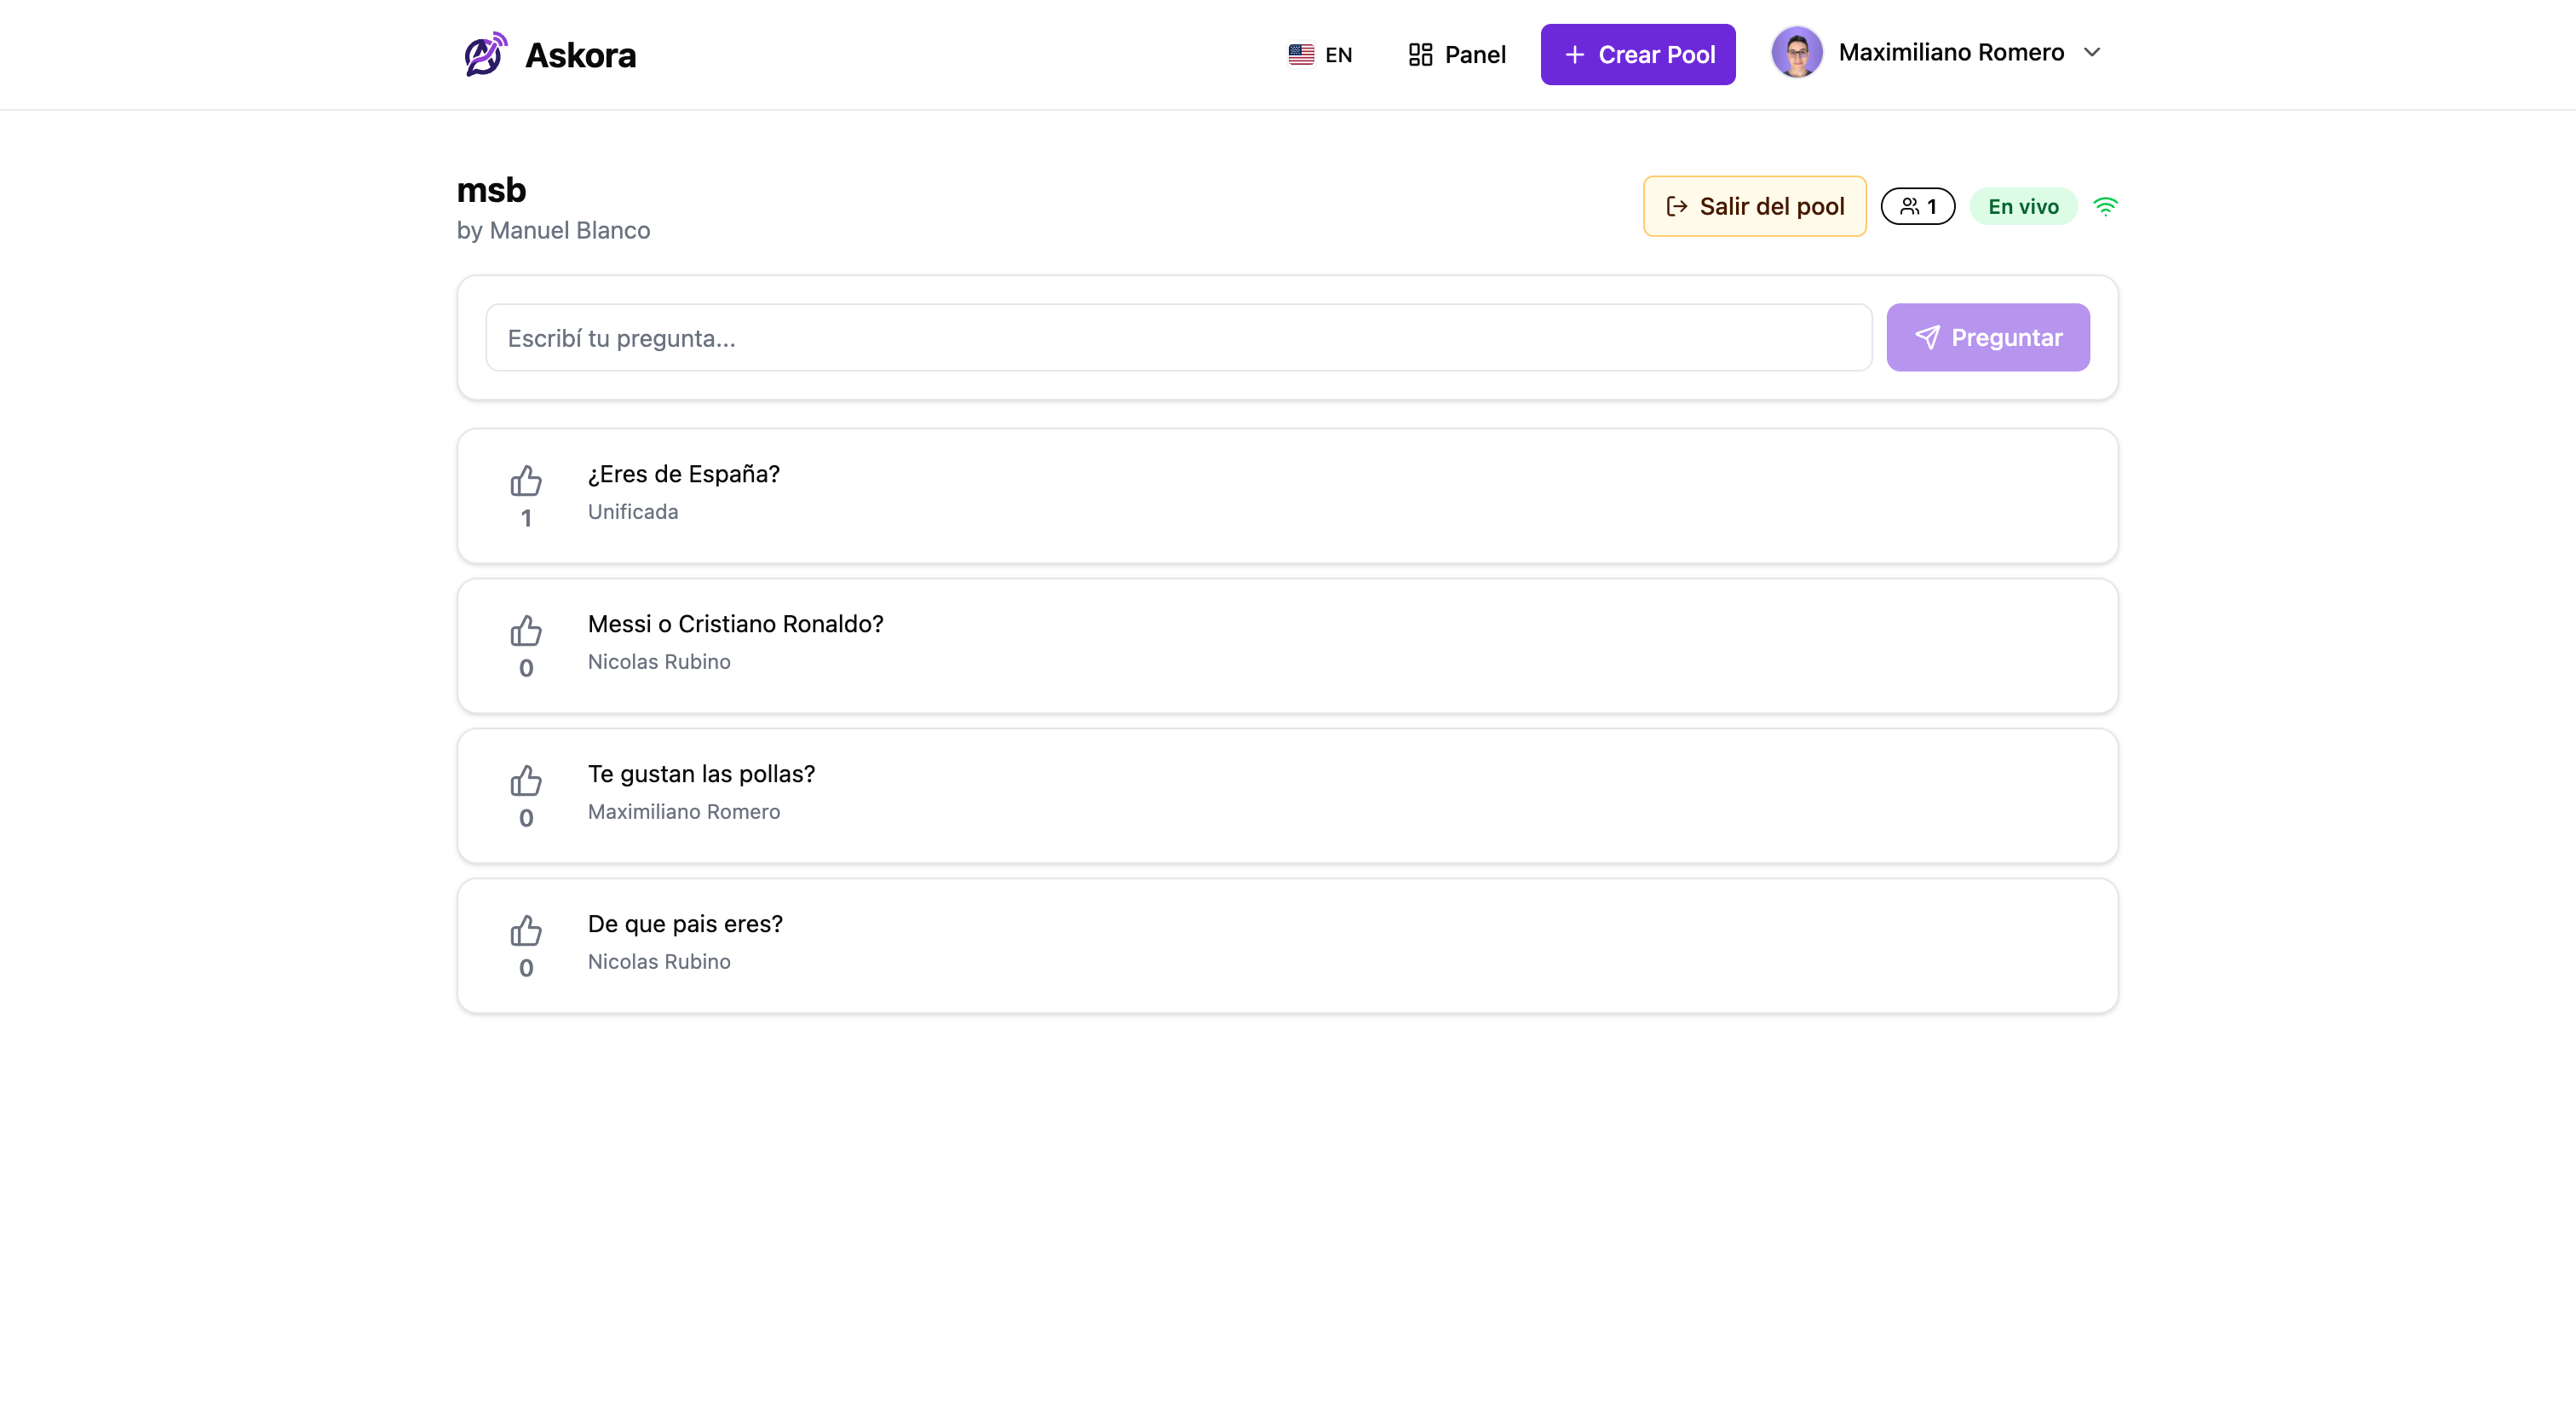The width and height of the screenshot is (2576, 1411).
Task: Click Nicolas Rubino under De que pais eres
Action: tap(659, 962)
